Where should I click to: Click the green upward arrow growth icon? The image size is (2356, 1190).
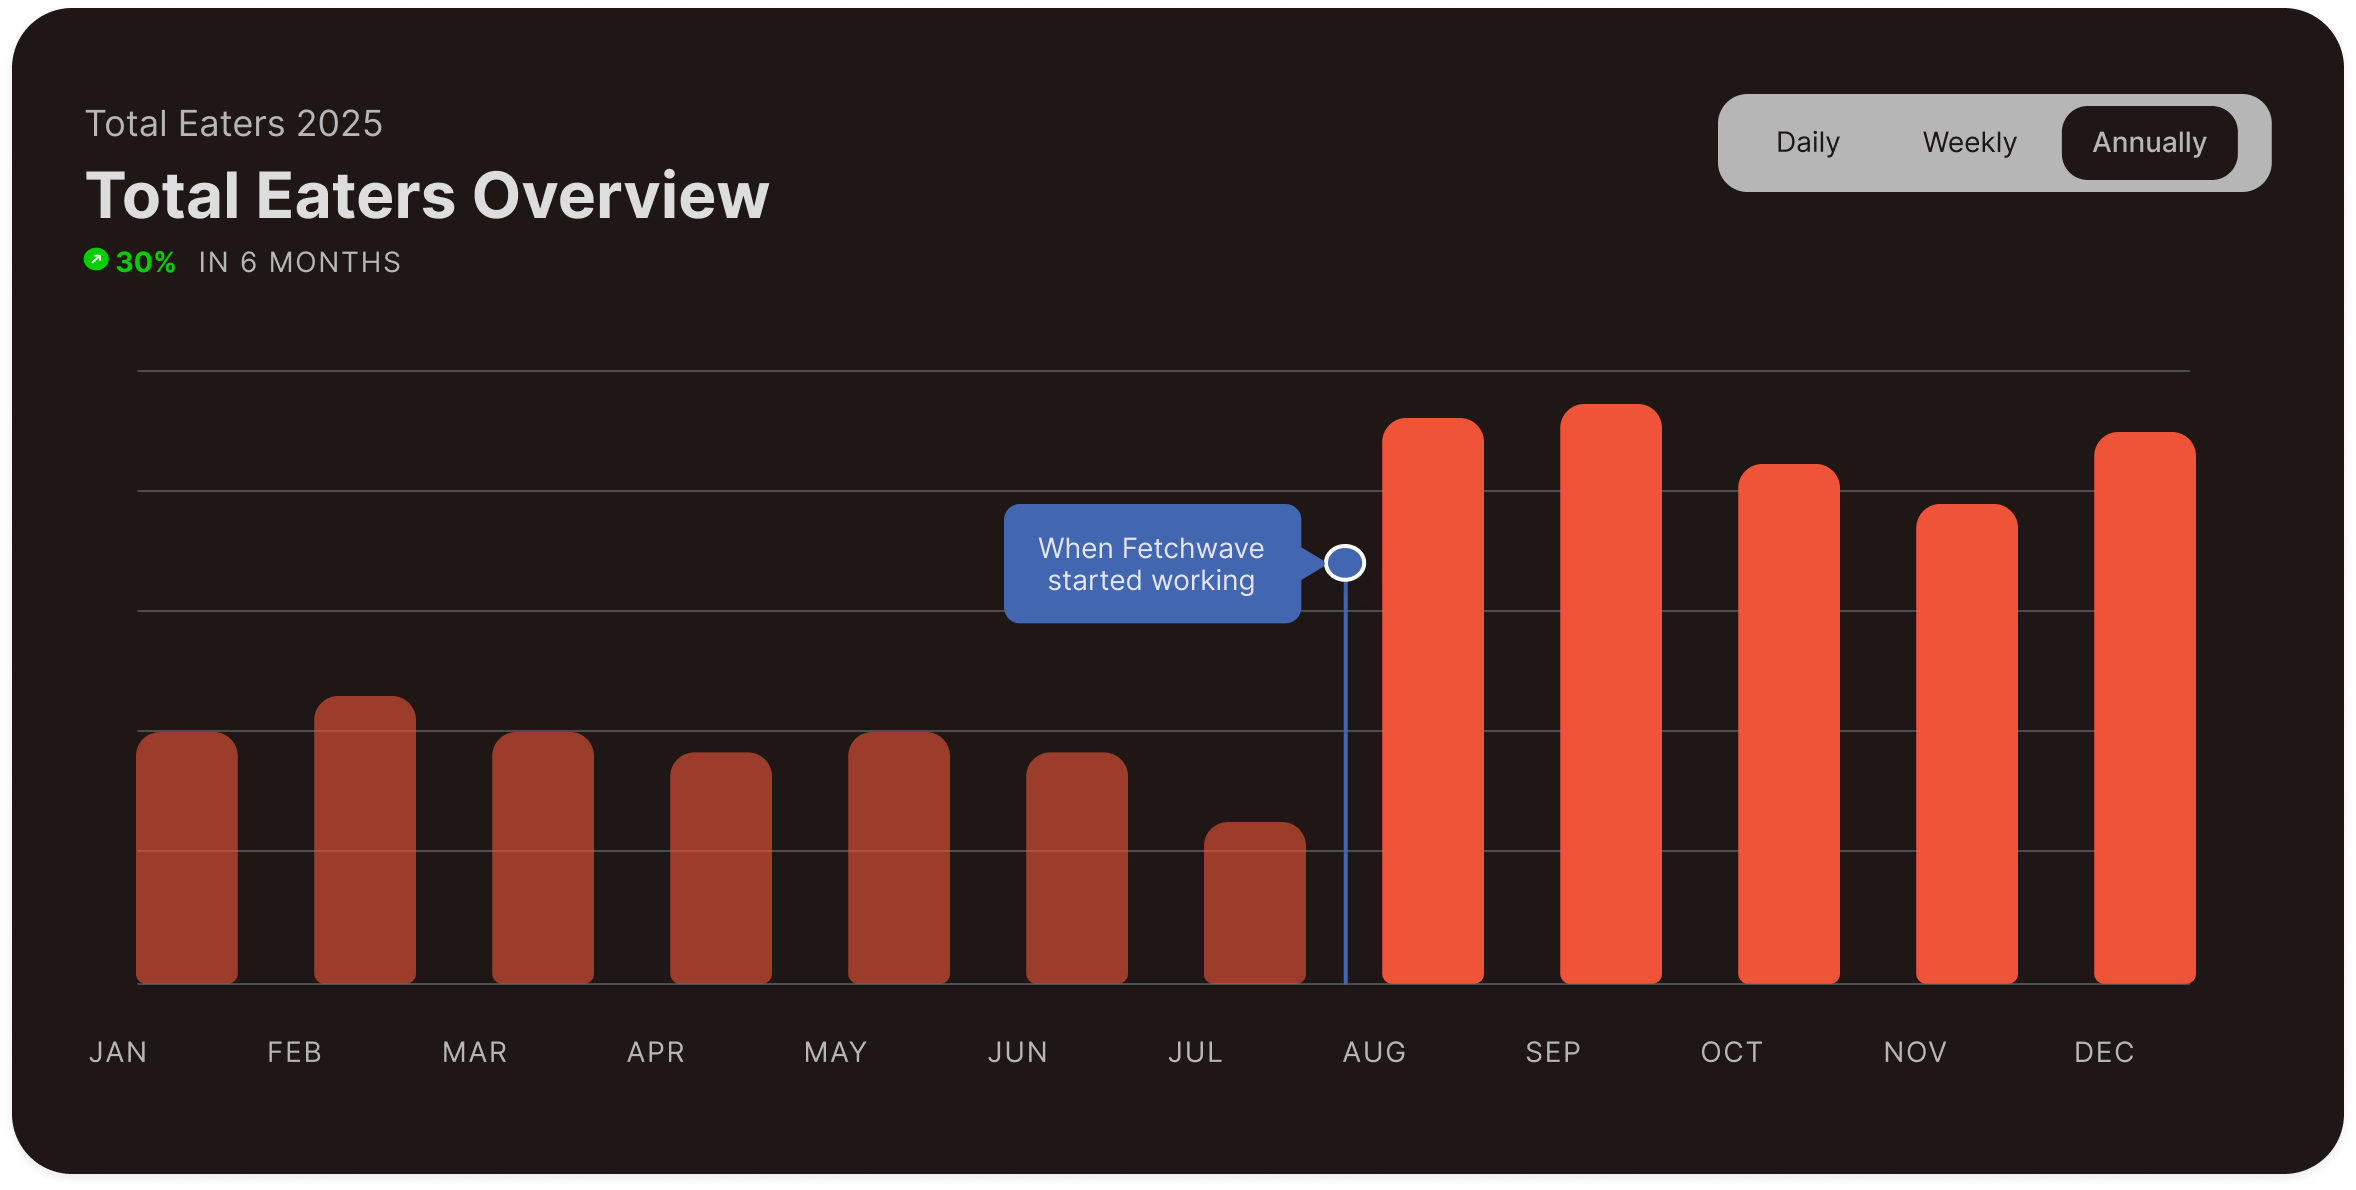pyautogui.click(x=96, y=260)
